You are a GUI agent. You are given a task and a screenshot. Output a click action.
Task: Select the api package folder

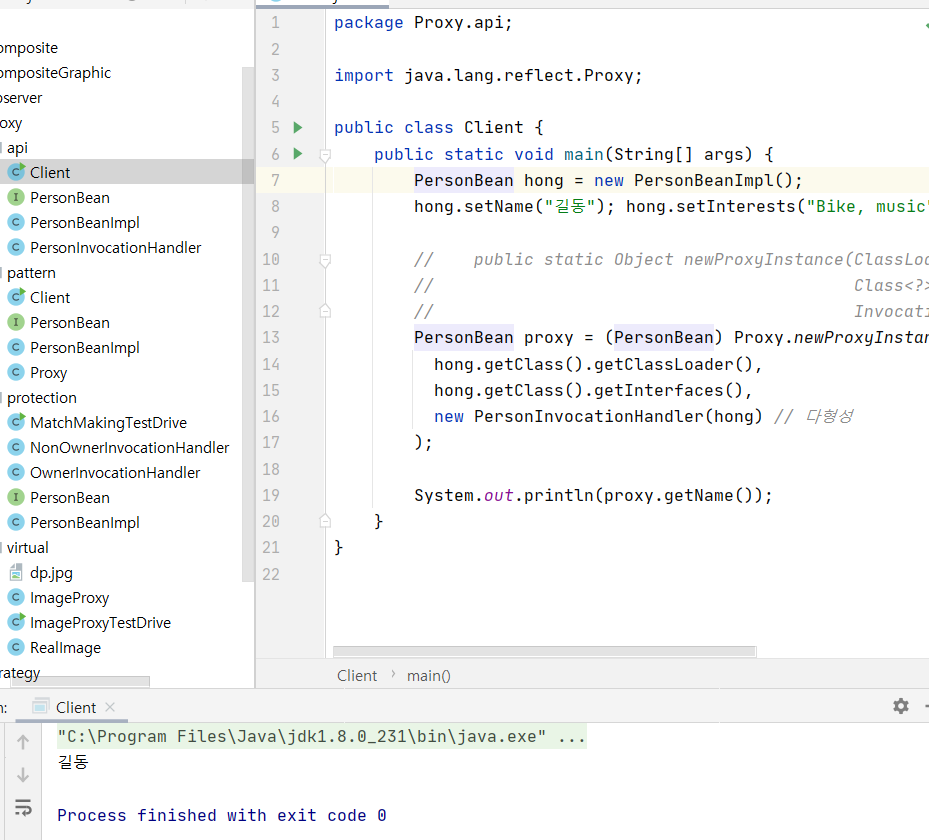point(17,148)
